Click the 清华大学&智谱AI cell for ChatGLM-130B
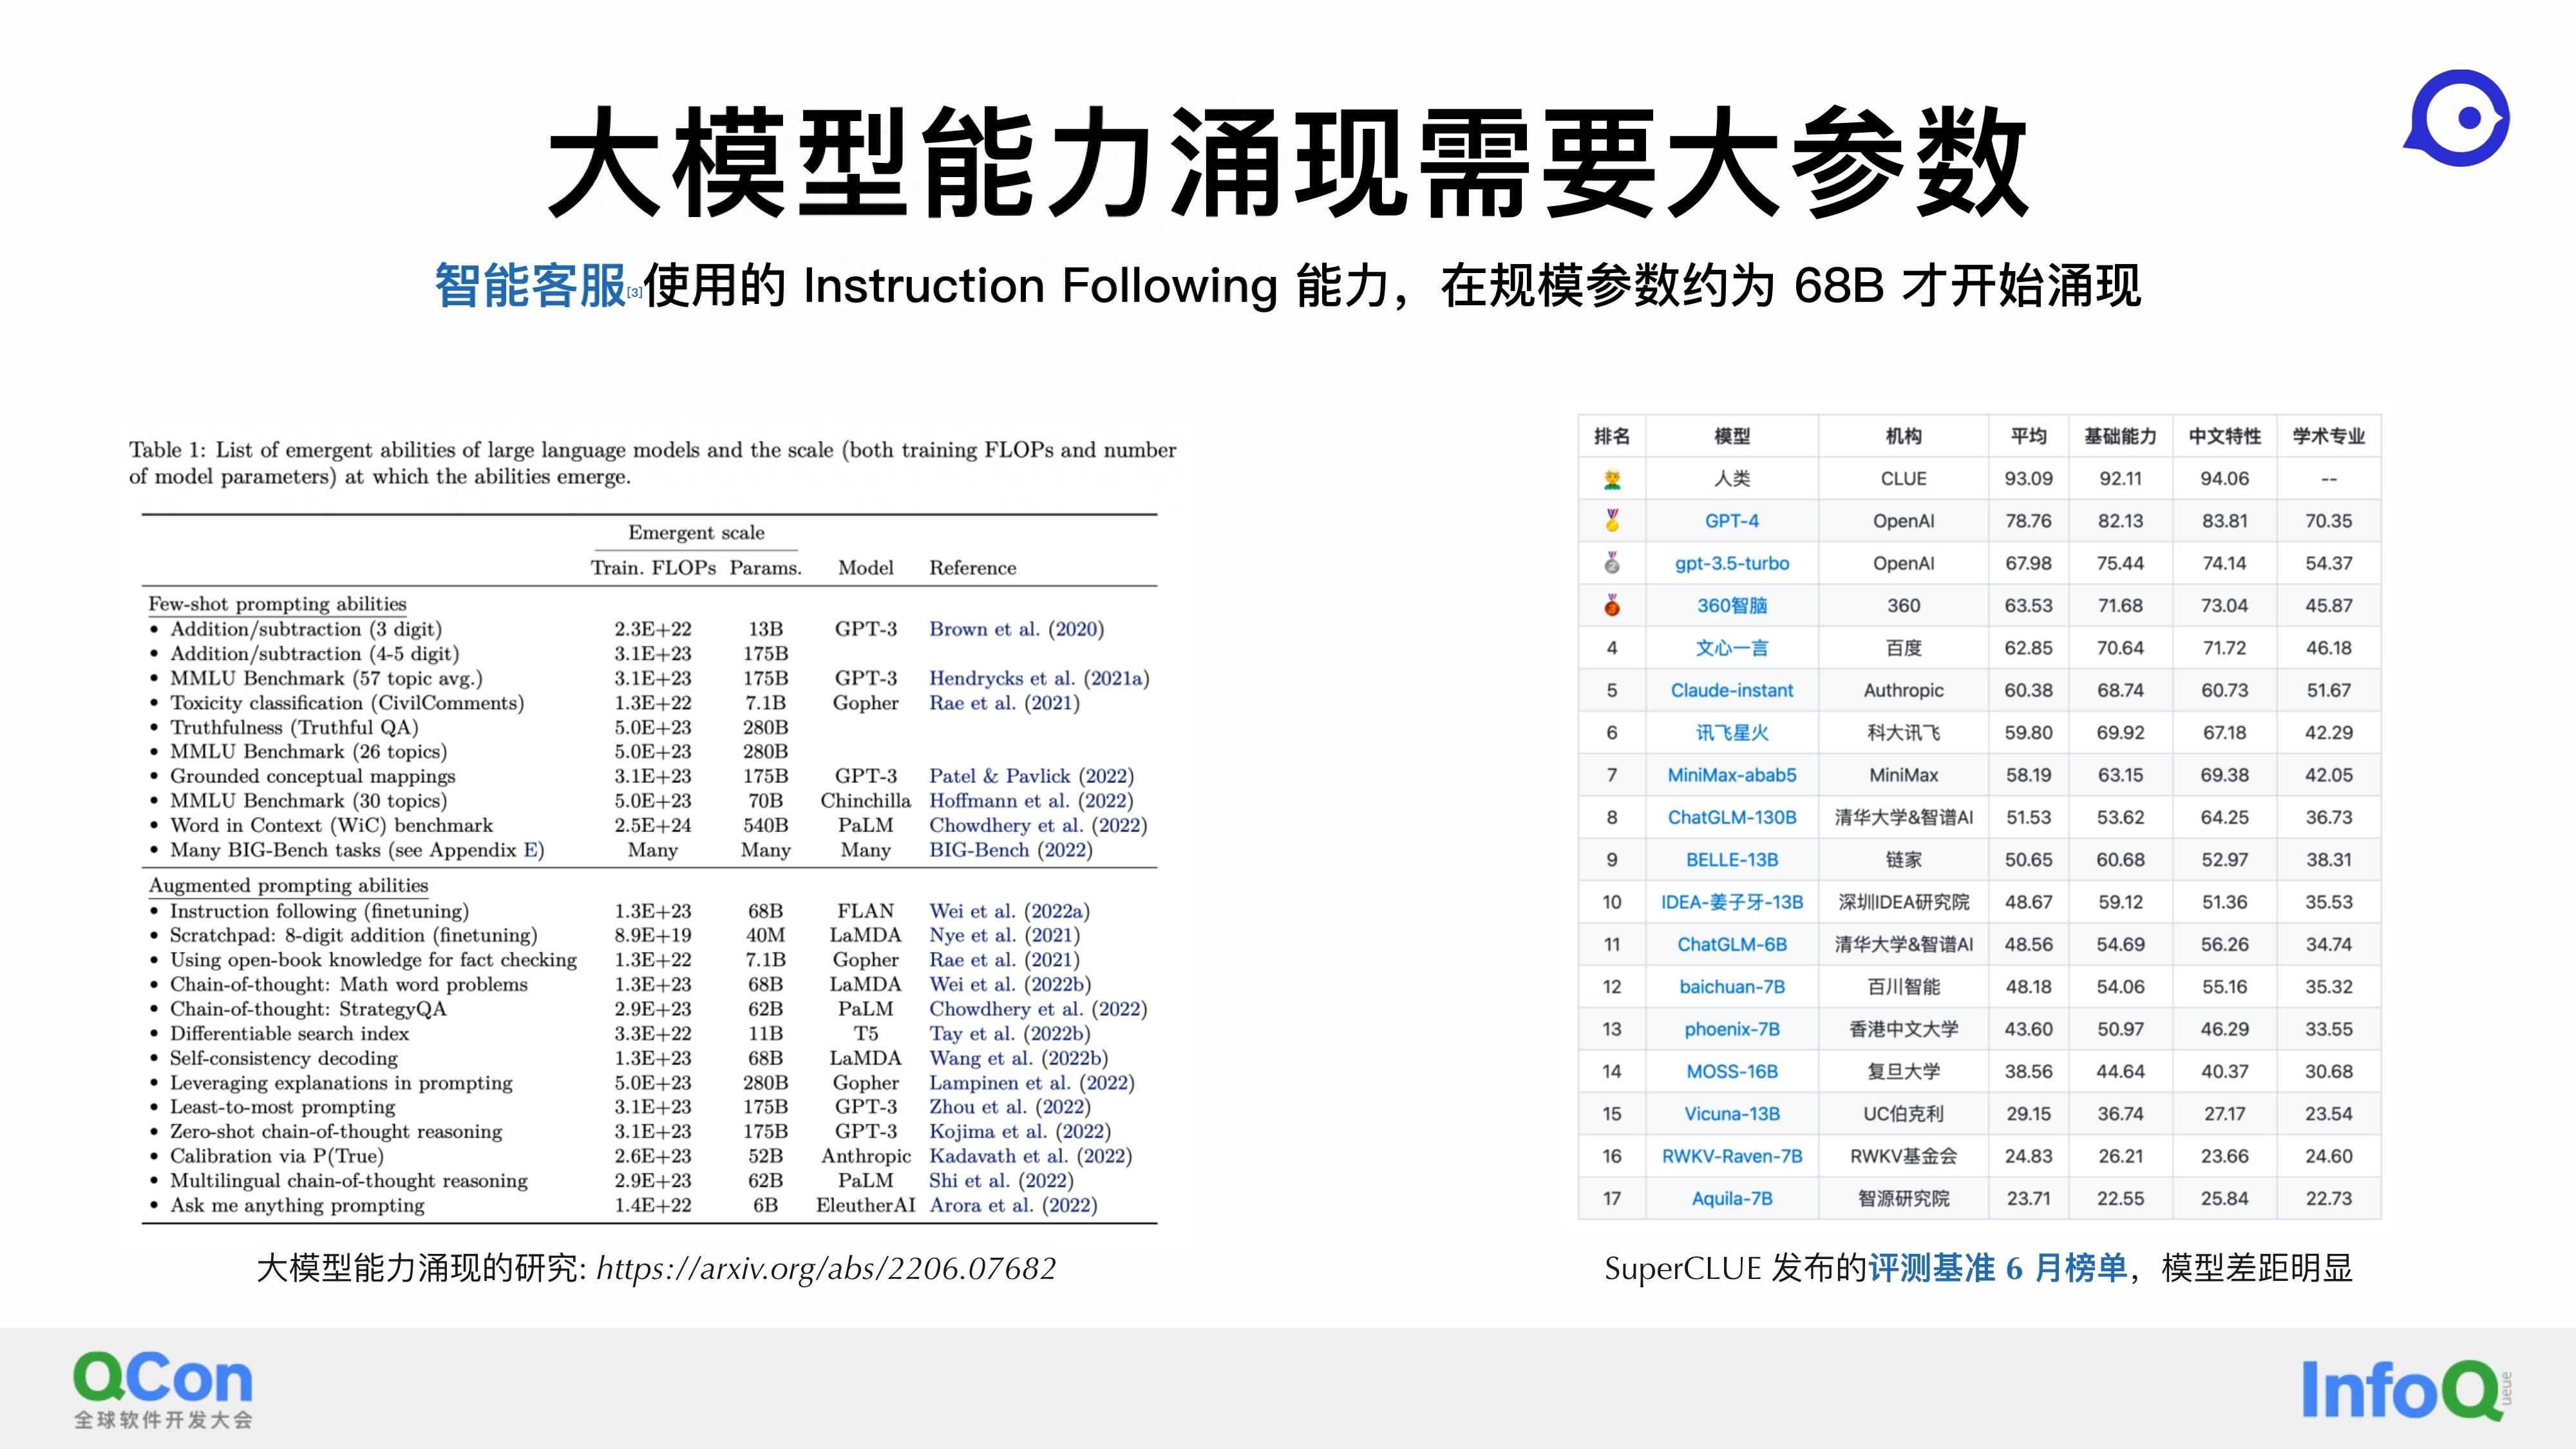This screenshot has width=2576, height=1449. click(1904, 817)
